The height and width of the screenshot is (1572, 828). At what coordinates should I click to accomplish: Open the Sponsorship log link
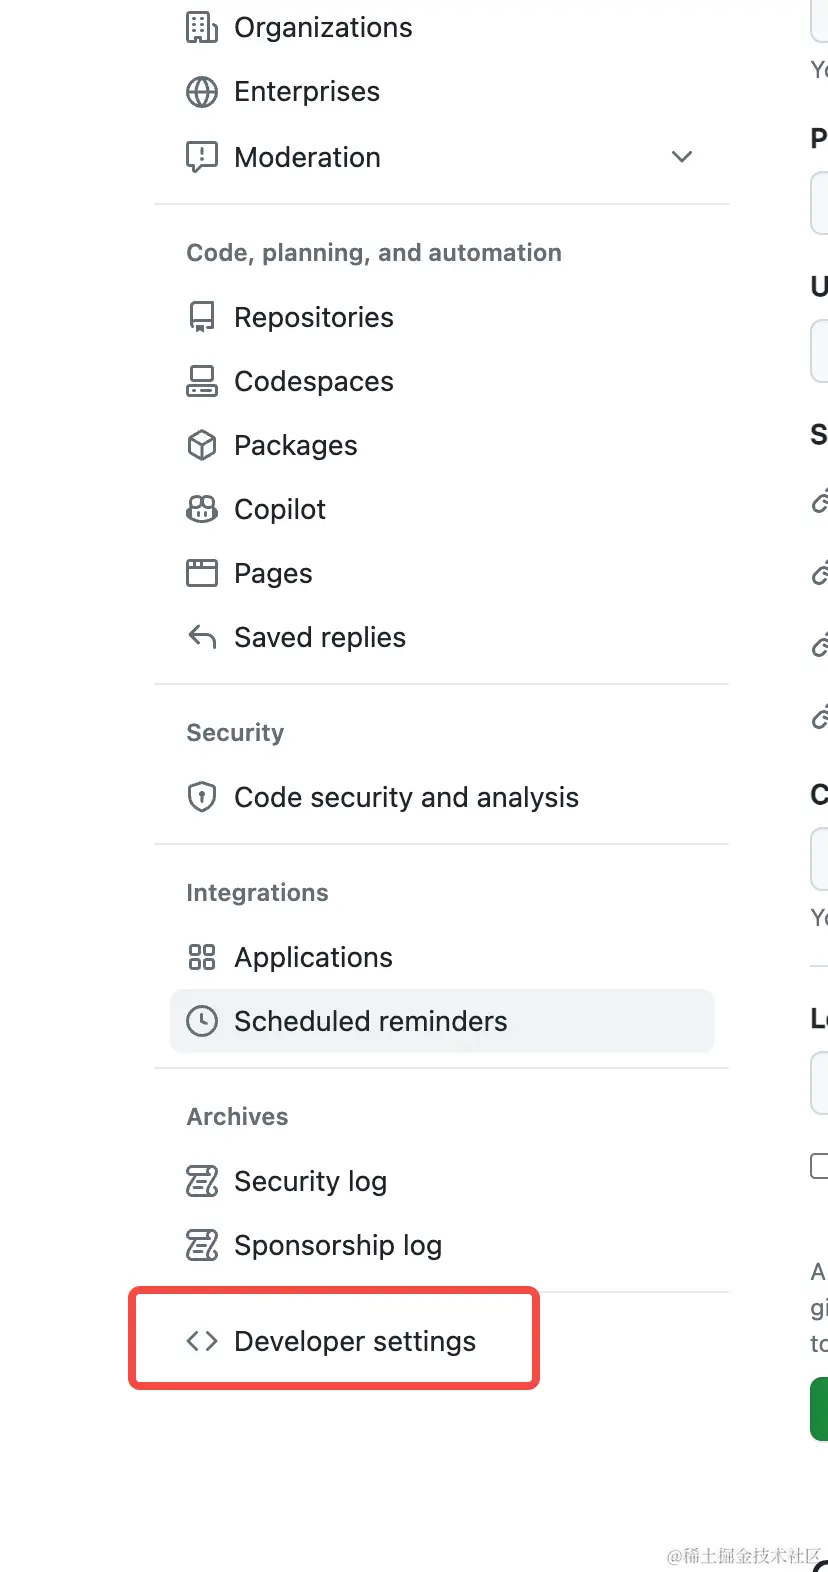tap(337, 1245)
